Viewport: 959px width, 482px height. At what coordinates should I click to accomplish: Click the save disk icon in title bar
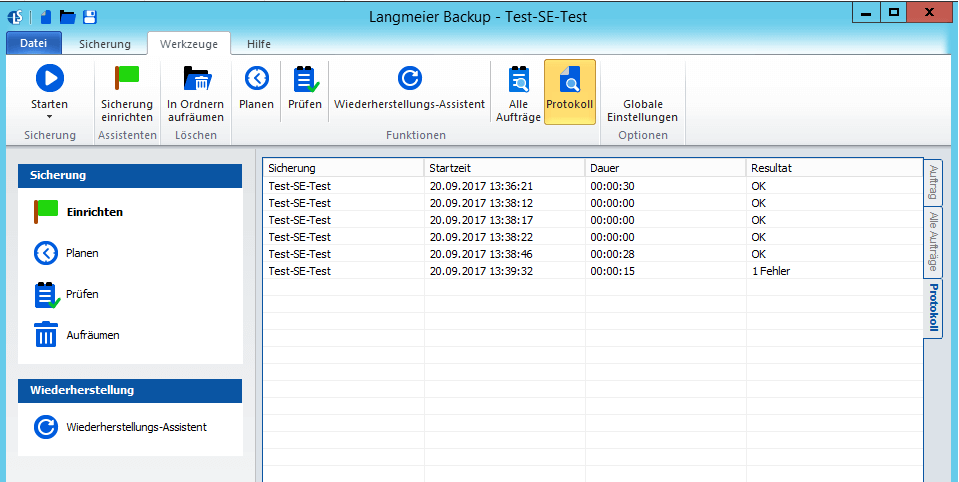pos(90,17)
